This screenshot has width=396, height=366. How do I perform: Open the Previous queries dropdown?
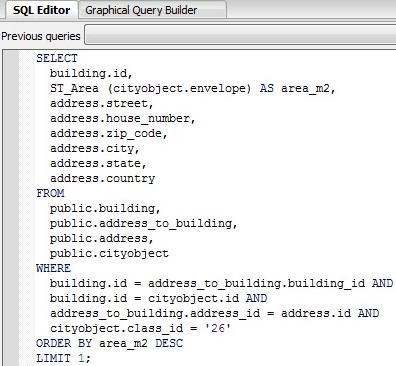240,34
